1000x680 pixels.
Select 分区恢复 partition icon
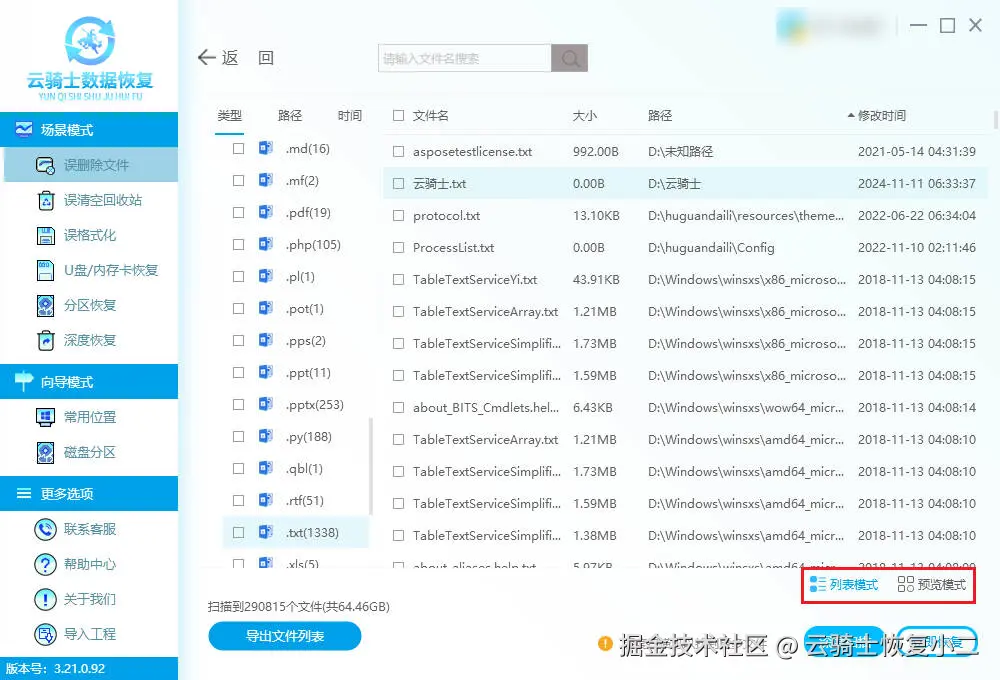pos(45,306)
